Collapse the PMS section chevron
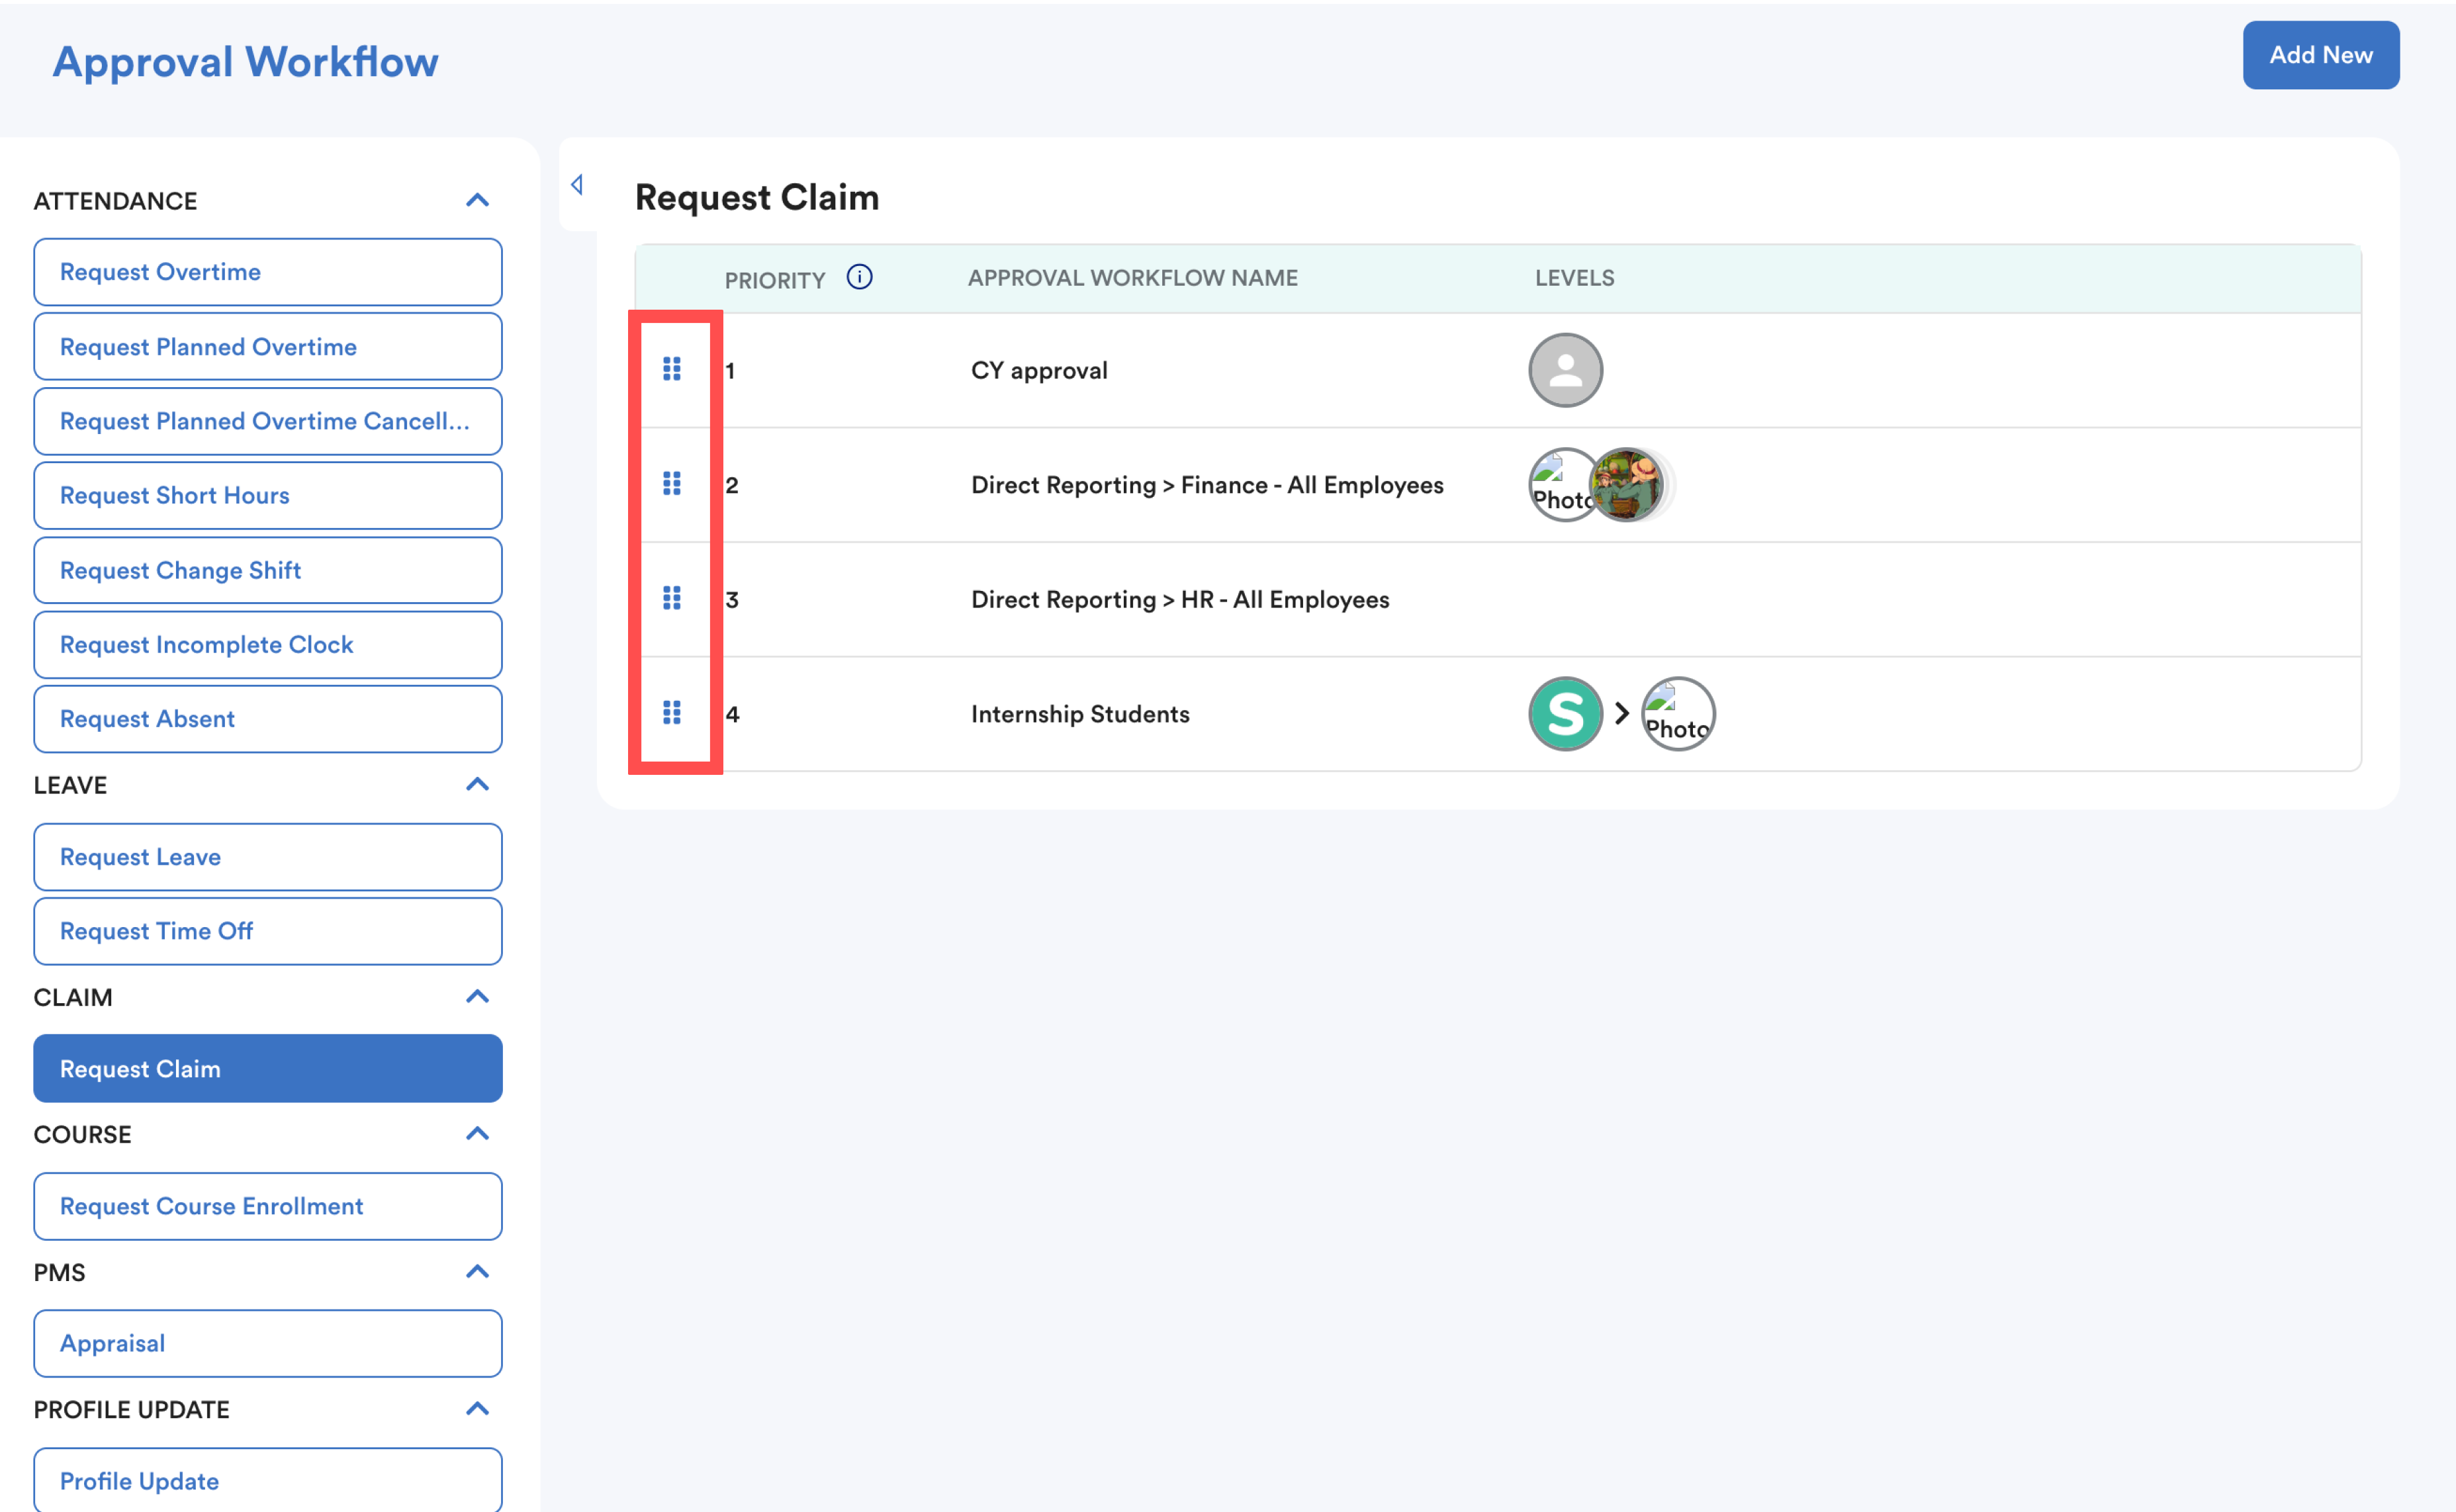2456x1512 pixels. click(477, 1272)
